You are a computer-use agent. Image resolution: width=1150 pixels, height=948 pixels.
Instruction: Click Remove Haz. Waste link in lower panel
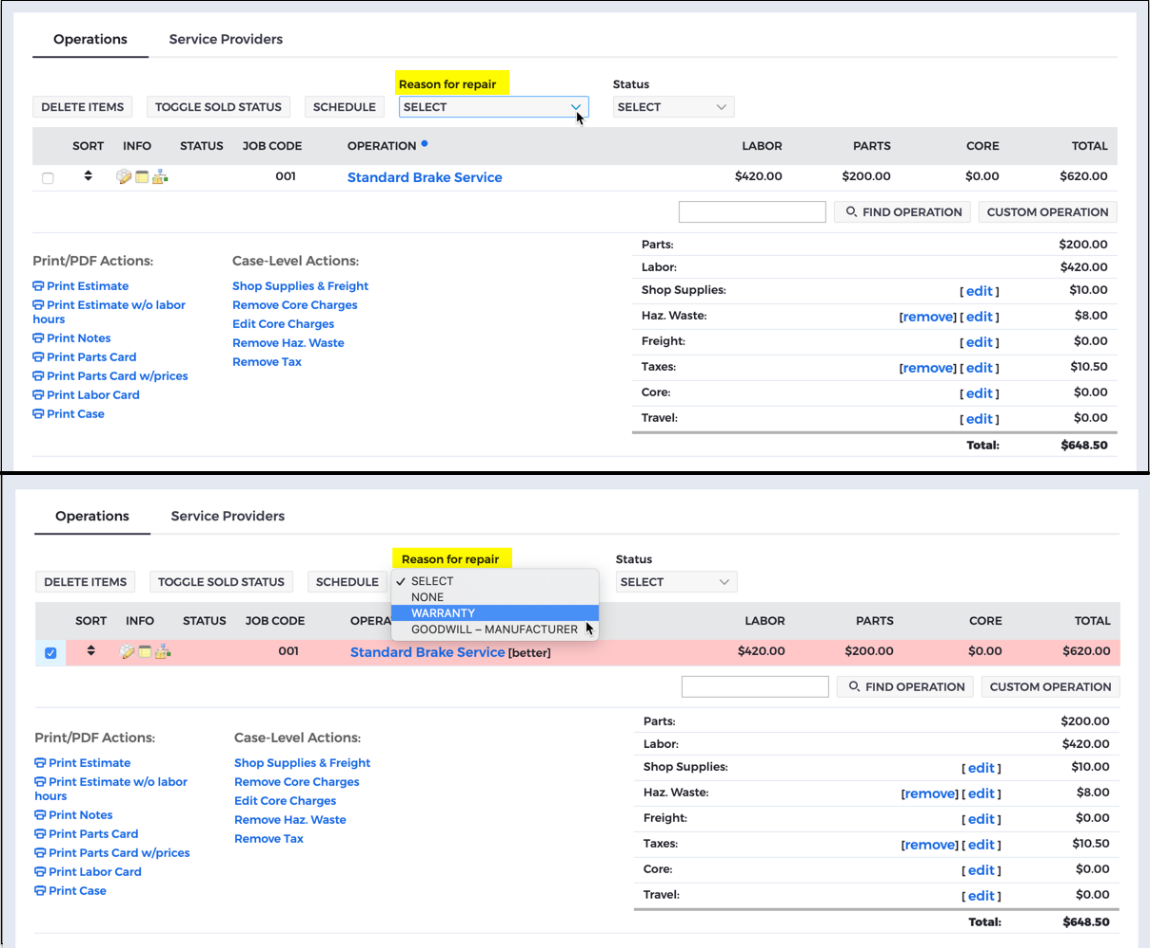(290, 820)
